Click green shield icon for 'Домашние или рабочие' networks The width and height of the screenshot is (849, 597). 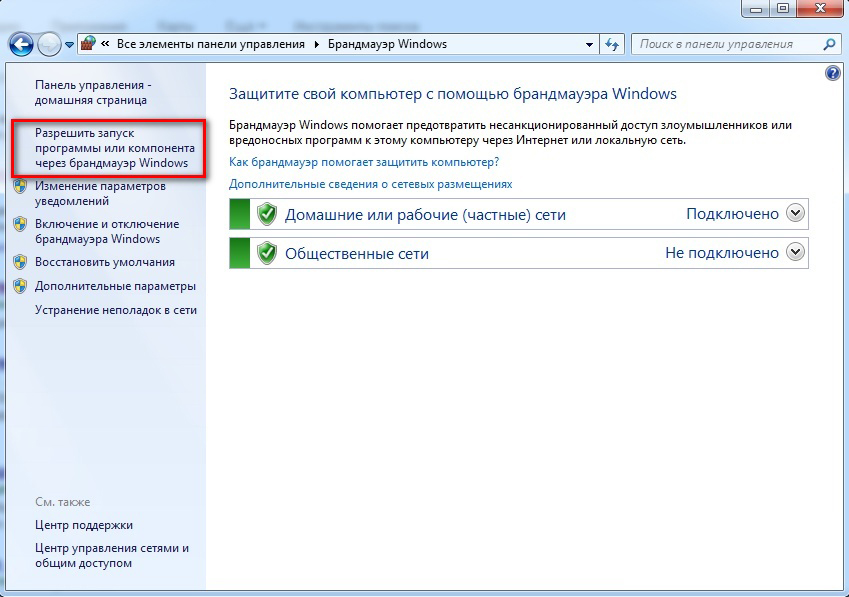pyautogui.click(x=266, y=214)
